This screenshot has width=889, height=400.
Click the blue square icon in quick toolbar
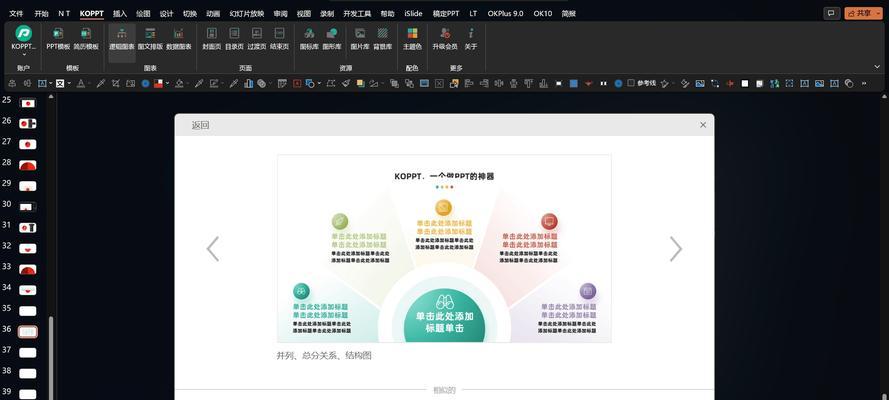[574, 83]
